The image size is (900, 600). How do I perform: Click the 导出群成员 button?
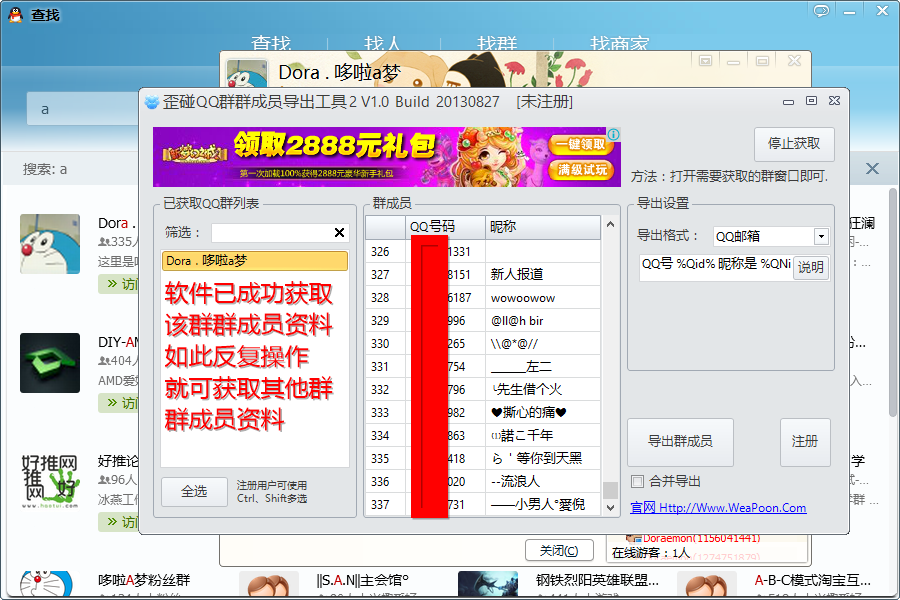click(679, 442)
